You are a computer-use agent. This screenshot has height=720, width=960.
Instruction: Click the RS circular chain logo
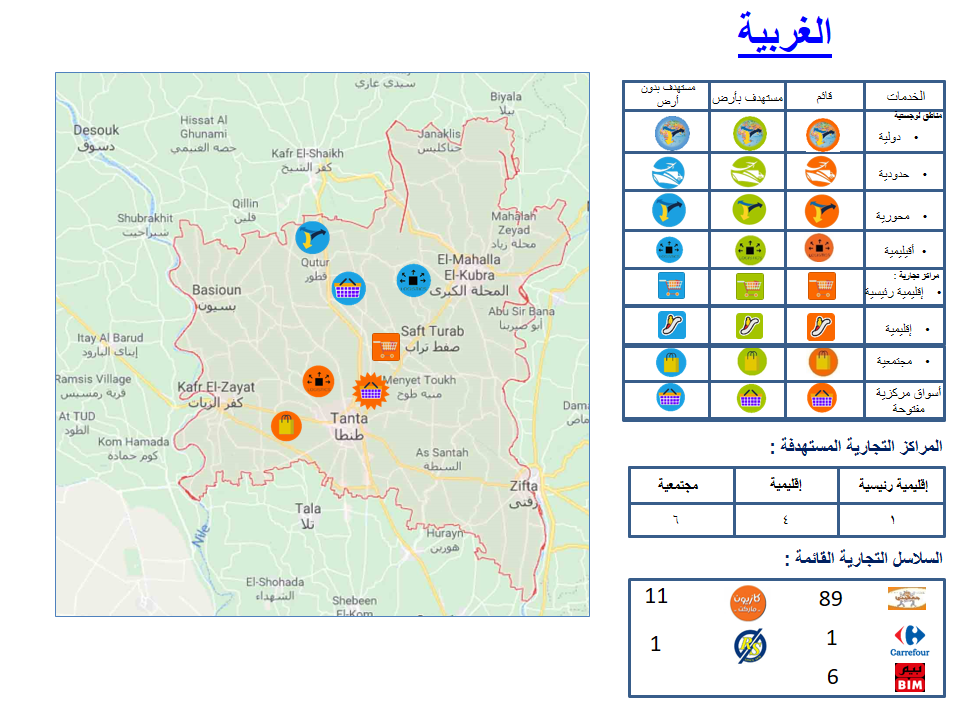point(750,646)
